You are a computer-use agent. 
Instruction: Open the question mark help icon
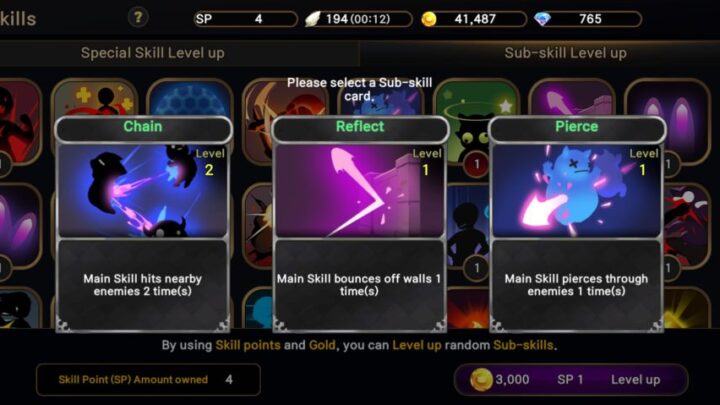point(138,18)
